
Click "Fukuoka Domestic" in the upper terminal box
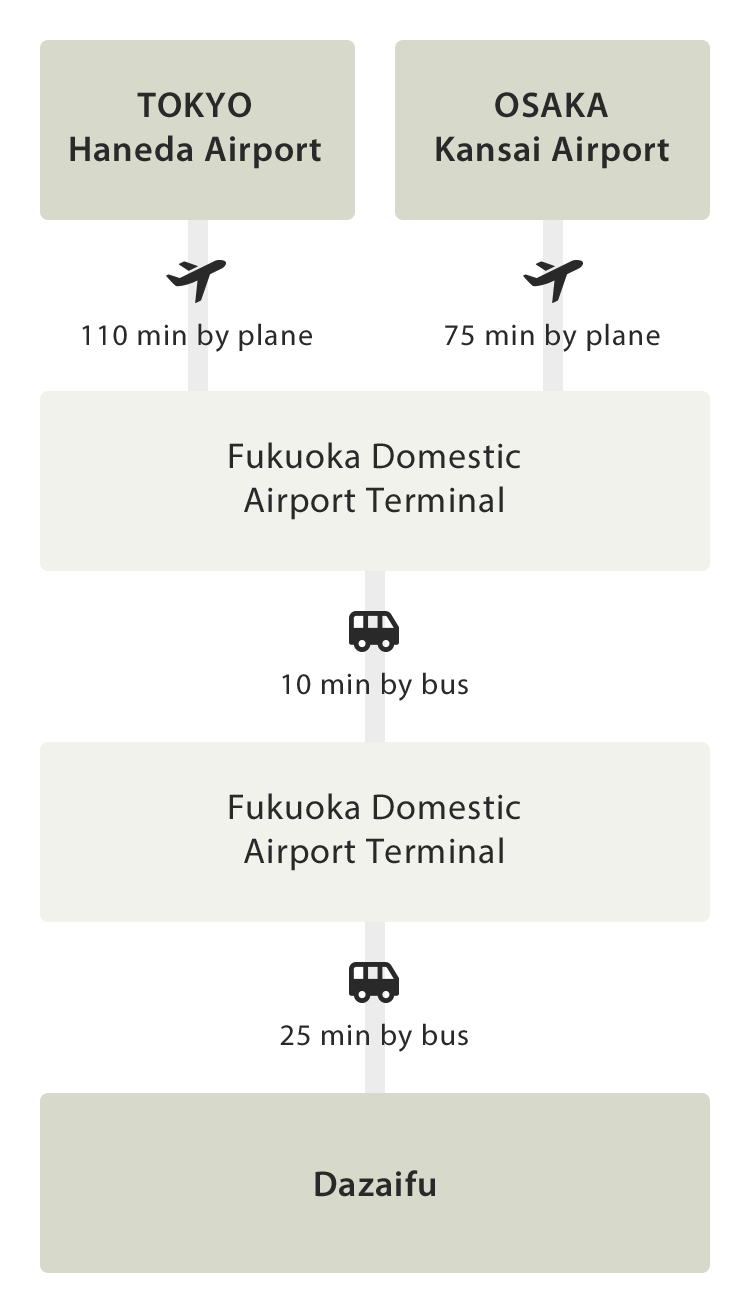pos(374,457)
